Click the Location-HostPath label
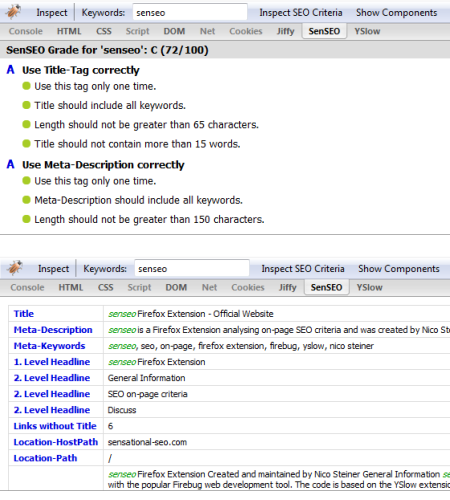The width and height of the screenshot is (450, 500). tap(56, 442)
